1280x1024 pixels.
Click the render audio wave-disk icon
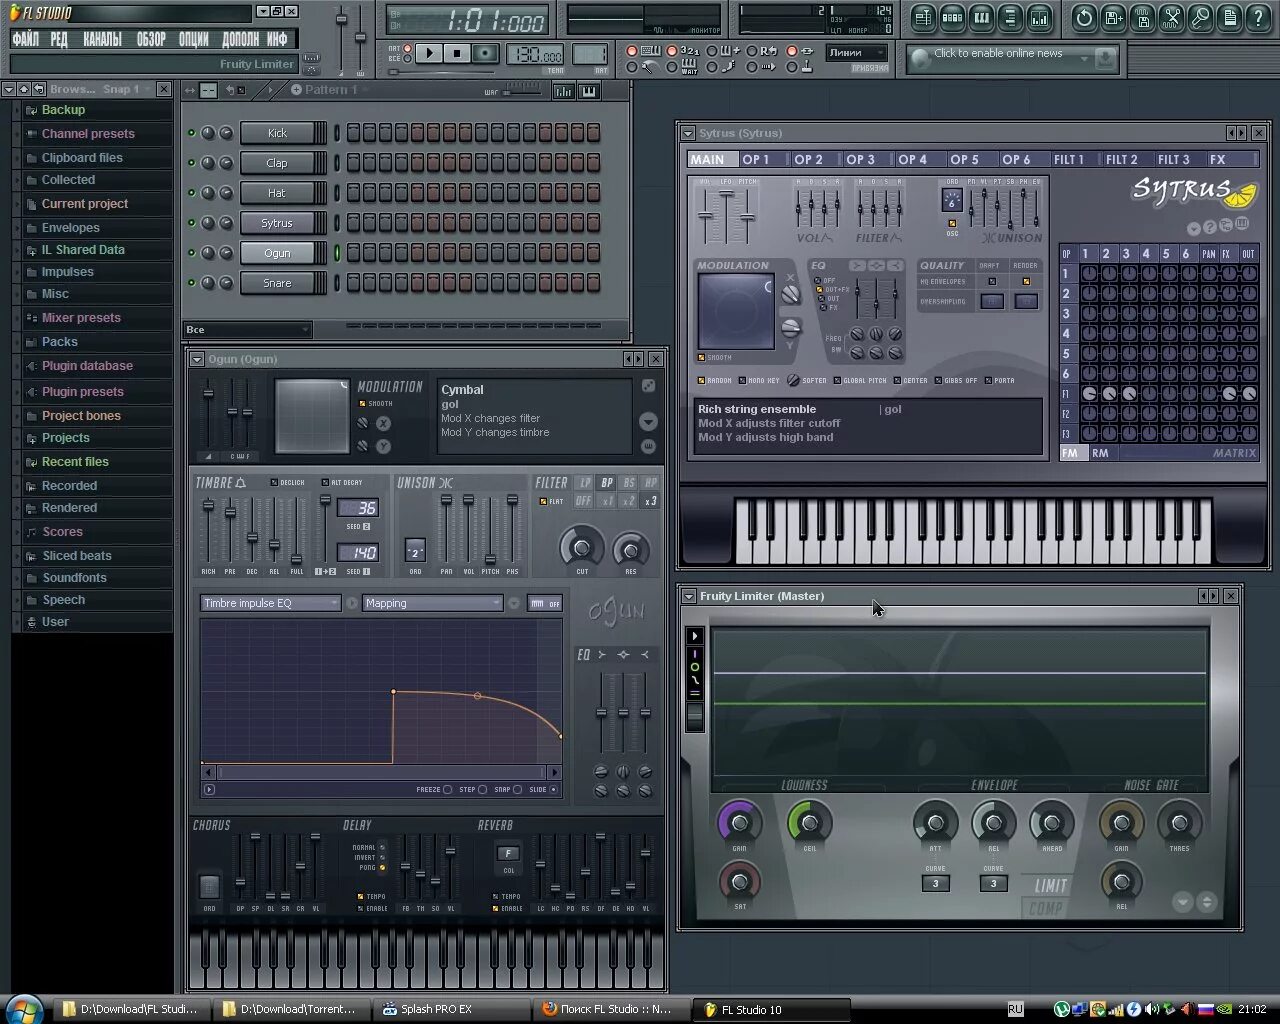[1143, 17]
